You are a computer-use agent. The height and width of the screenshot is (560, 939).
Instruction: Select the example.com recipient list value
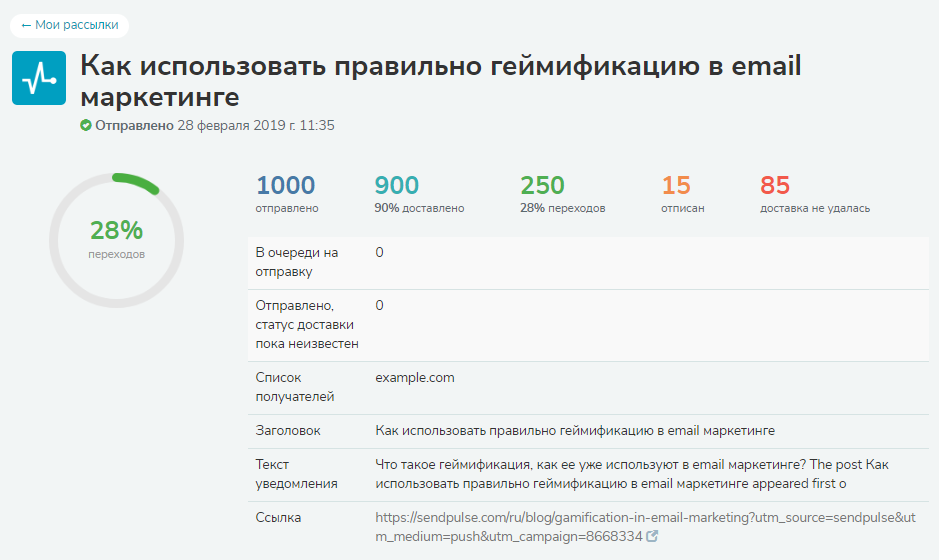[415, 377]
